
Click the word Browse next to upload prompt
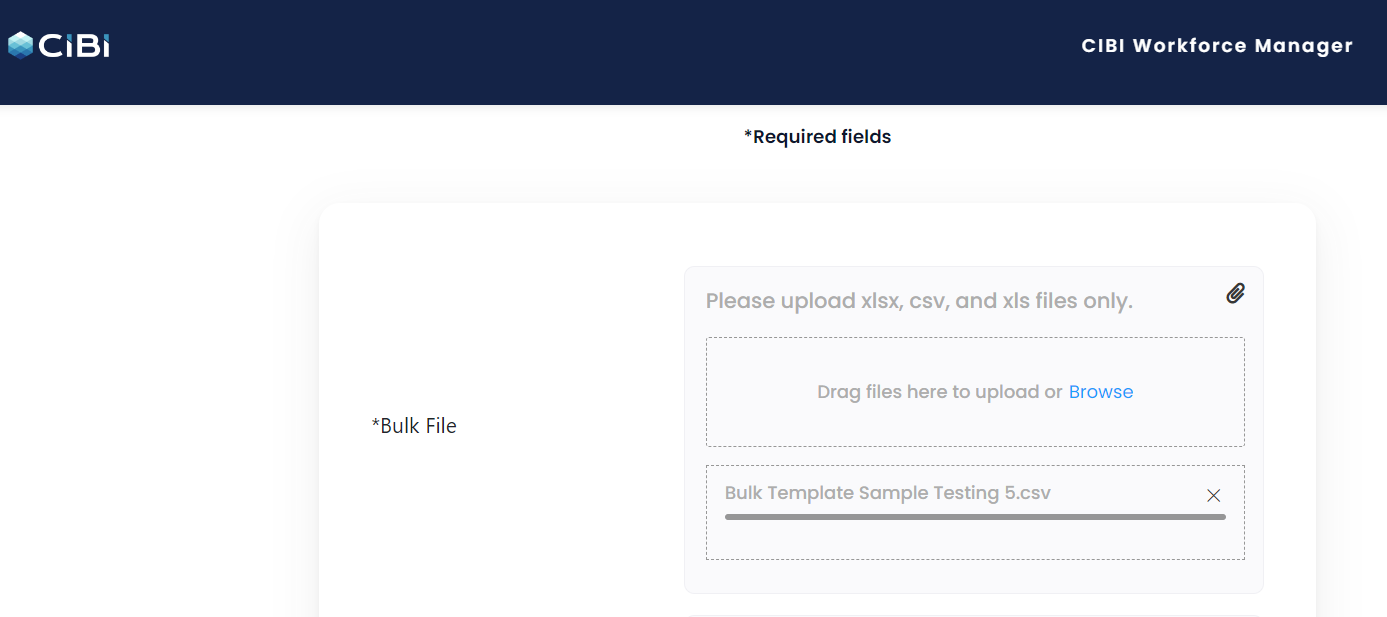[x=1101, y=392]
